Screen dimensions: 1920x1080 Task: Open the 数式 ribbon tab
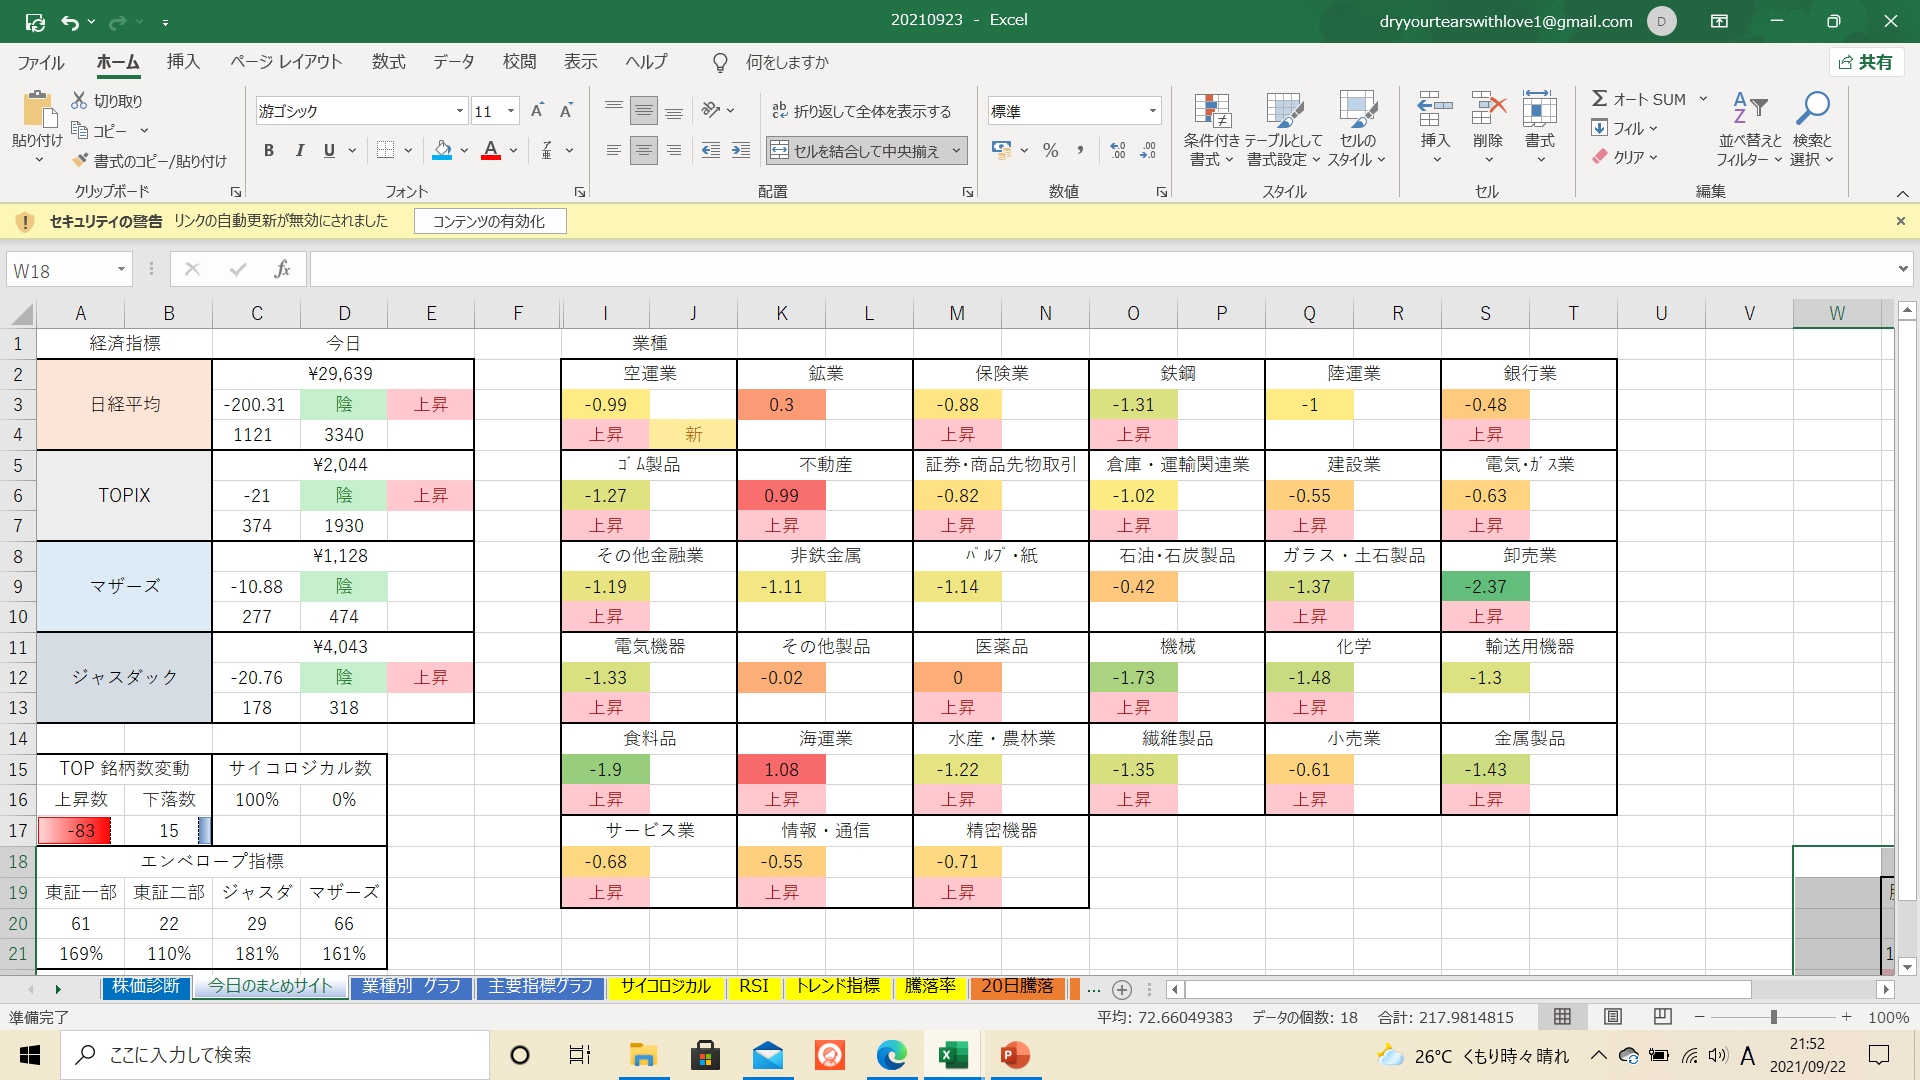coord(388,62)
